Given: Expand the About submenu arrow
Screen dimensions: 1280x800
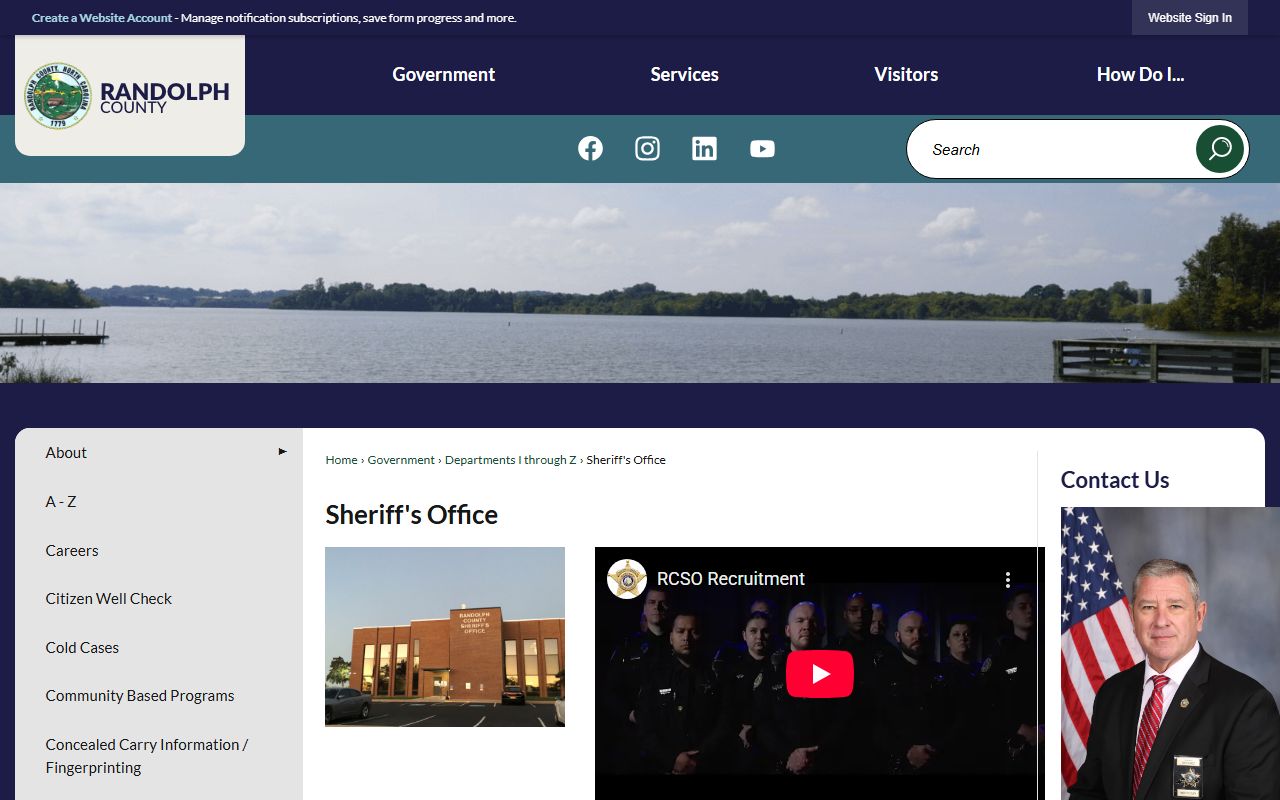Looking at the screenshot, I should pyautogui.click(x=283, y=452).
